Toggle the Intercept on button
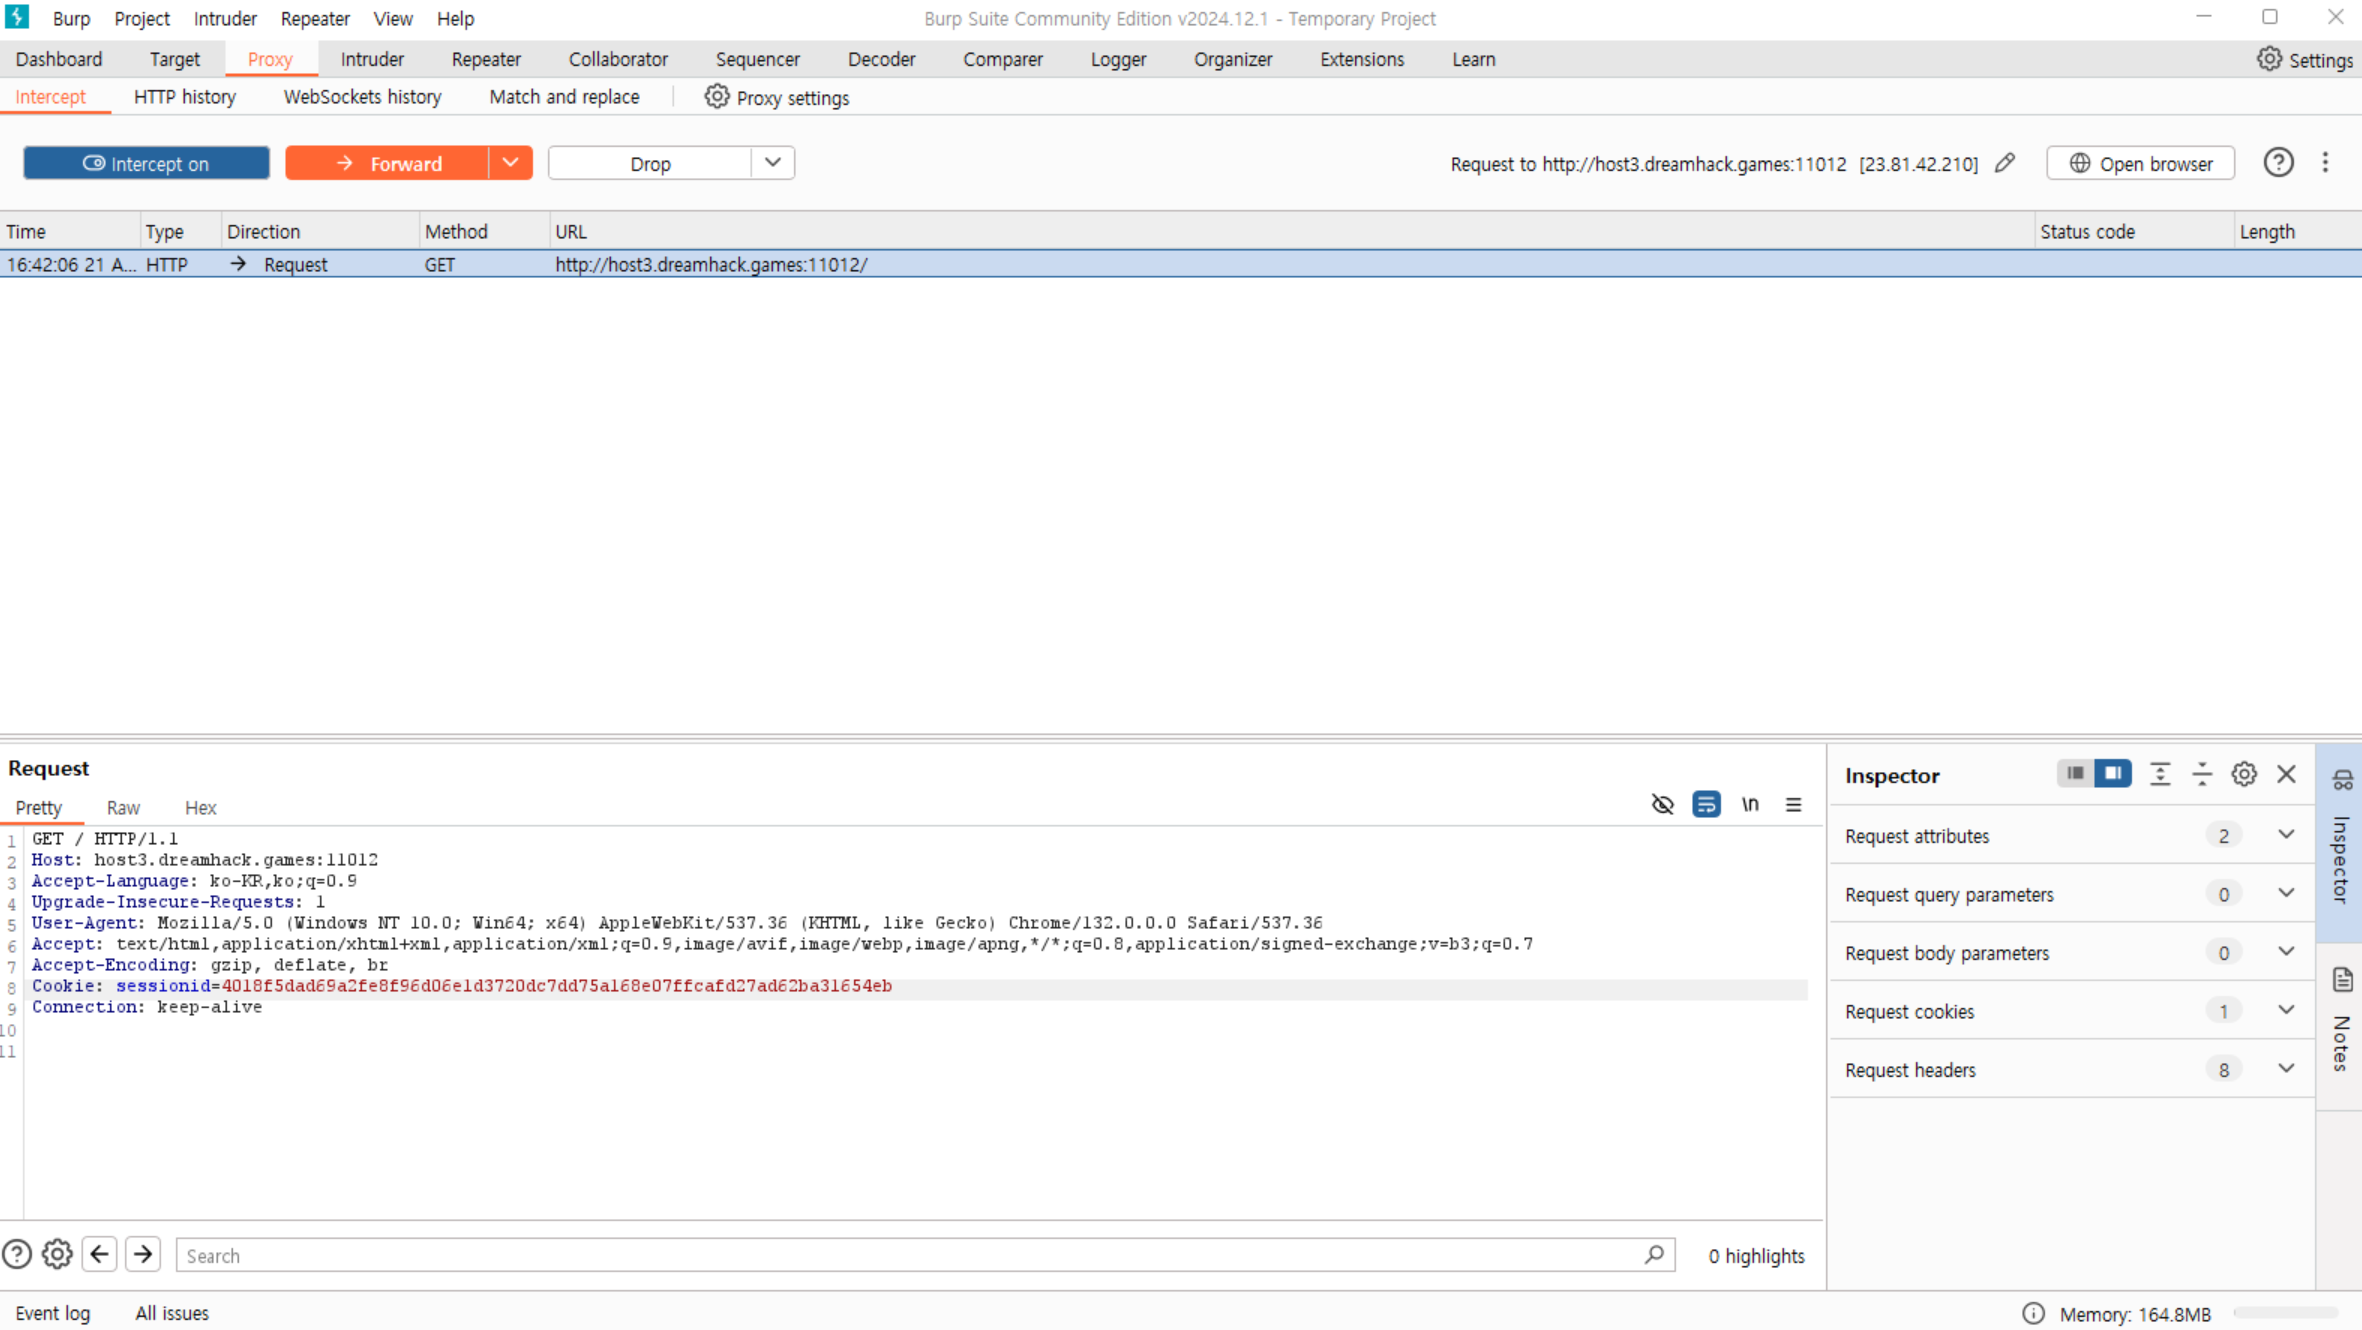Image resolution: width=2362 pixels, height=1330 pixels. tap(146, 163)
